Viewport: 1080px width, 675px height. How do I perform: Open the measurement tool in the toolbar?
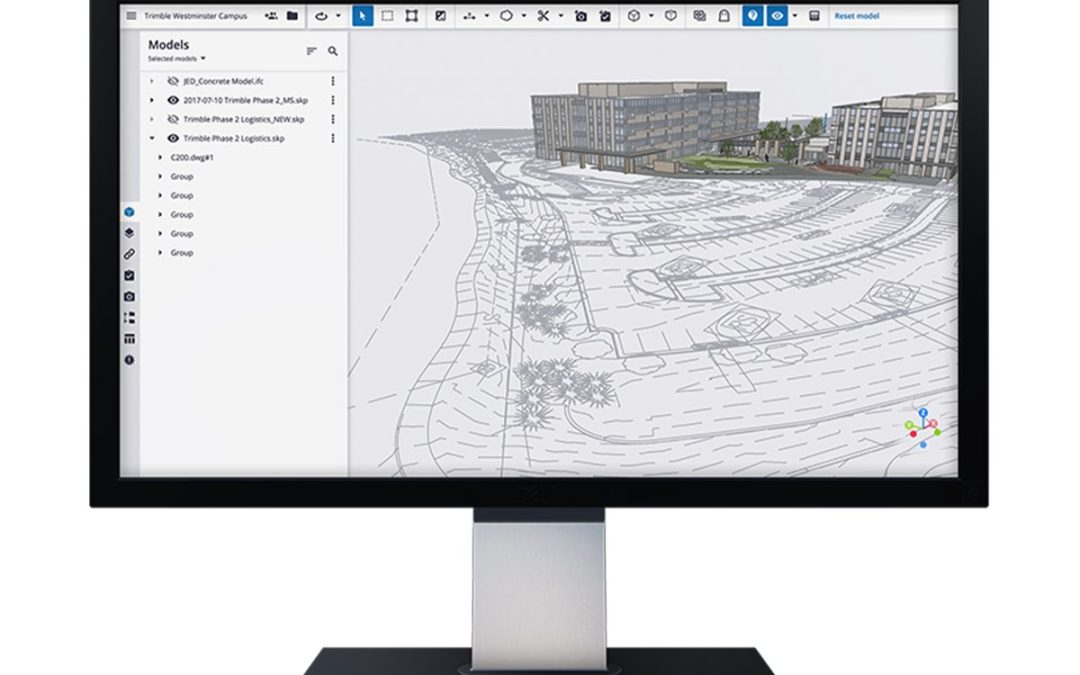point(467,15)
